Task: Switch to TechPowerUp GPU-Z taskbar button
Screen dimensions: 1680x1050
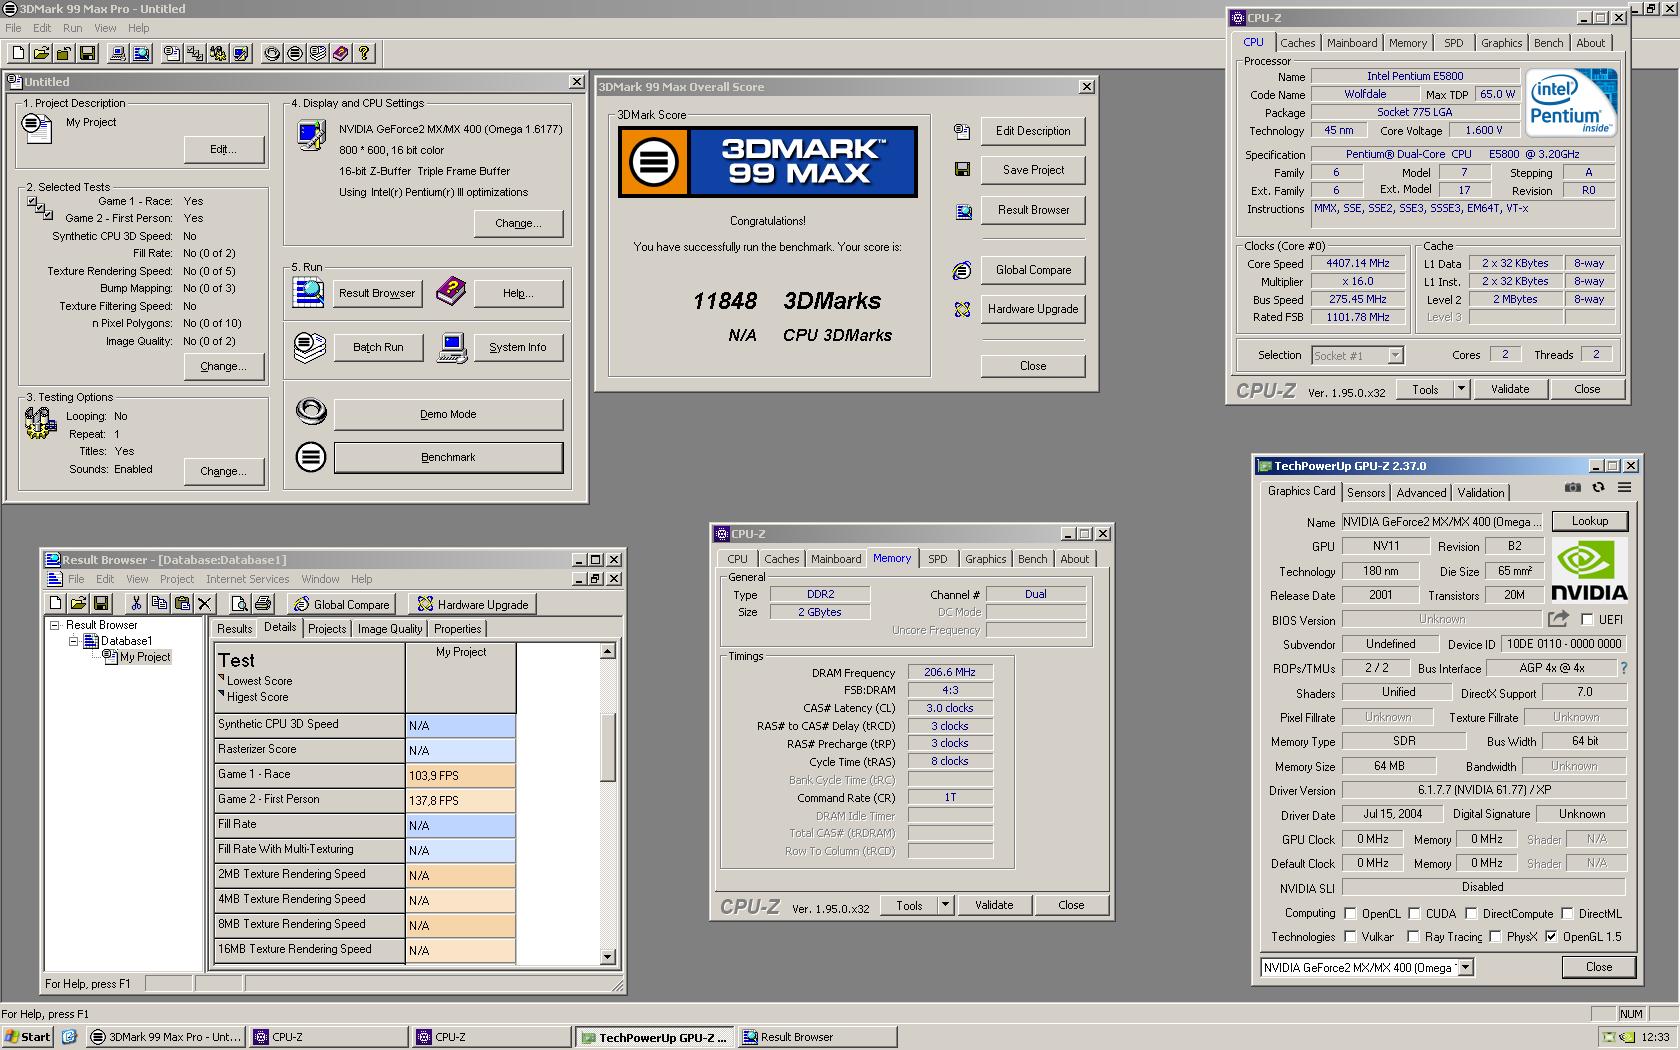Action: pyautogui.click(x=655, y=1037)
